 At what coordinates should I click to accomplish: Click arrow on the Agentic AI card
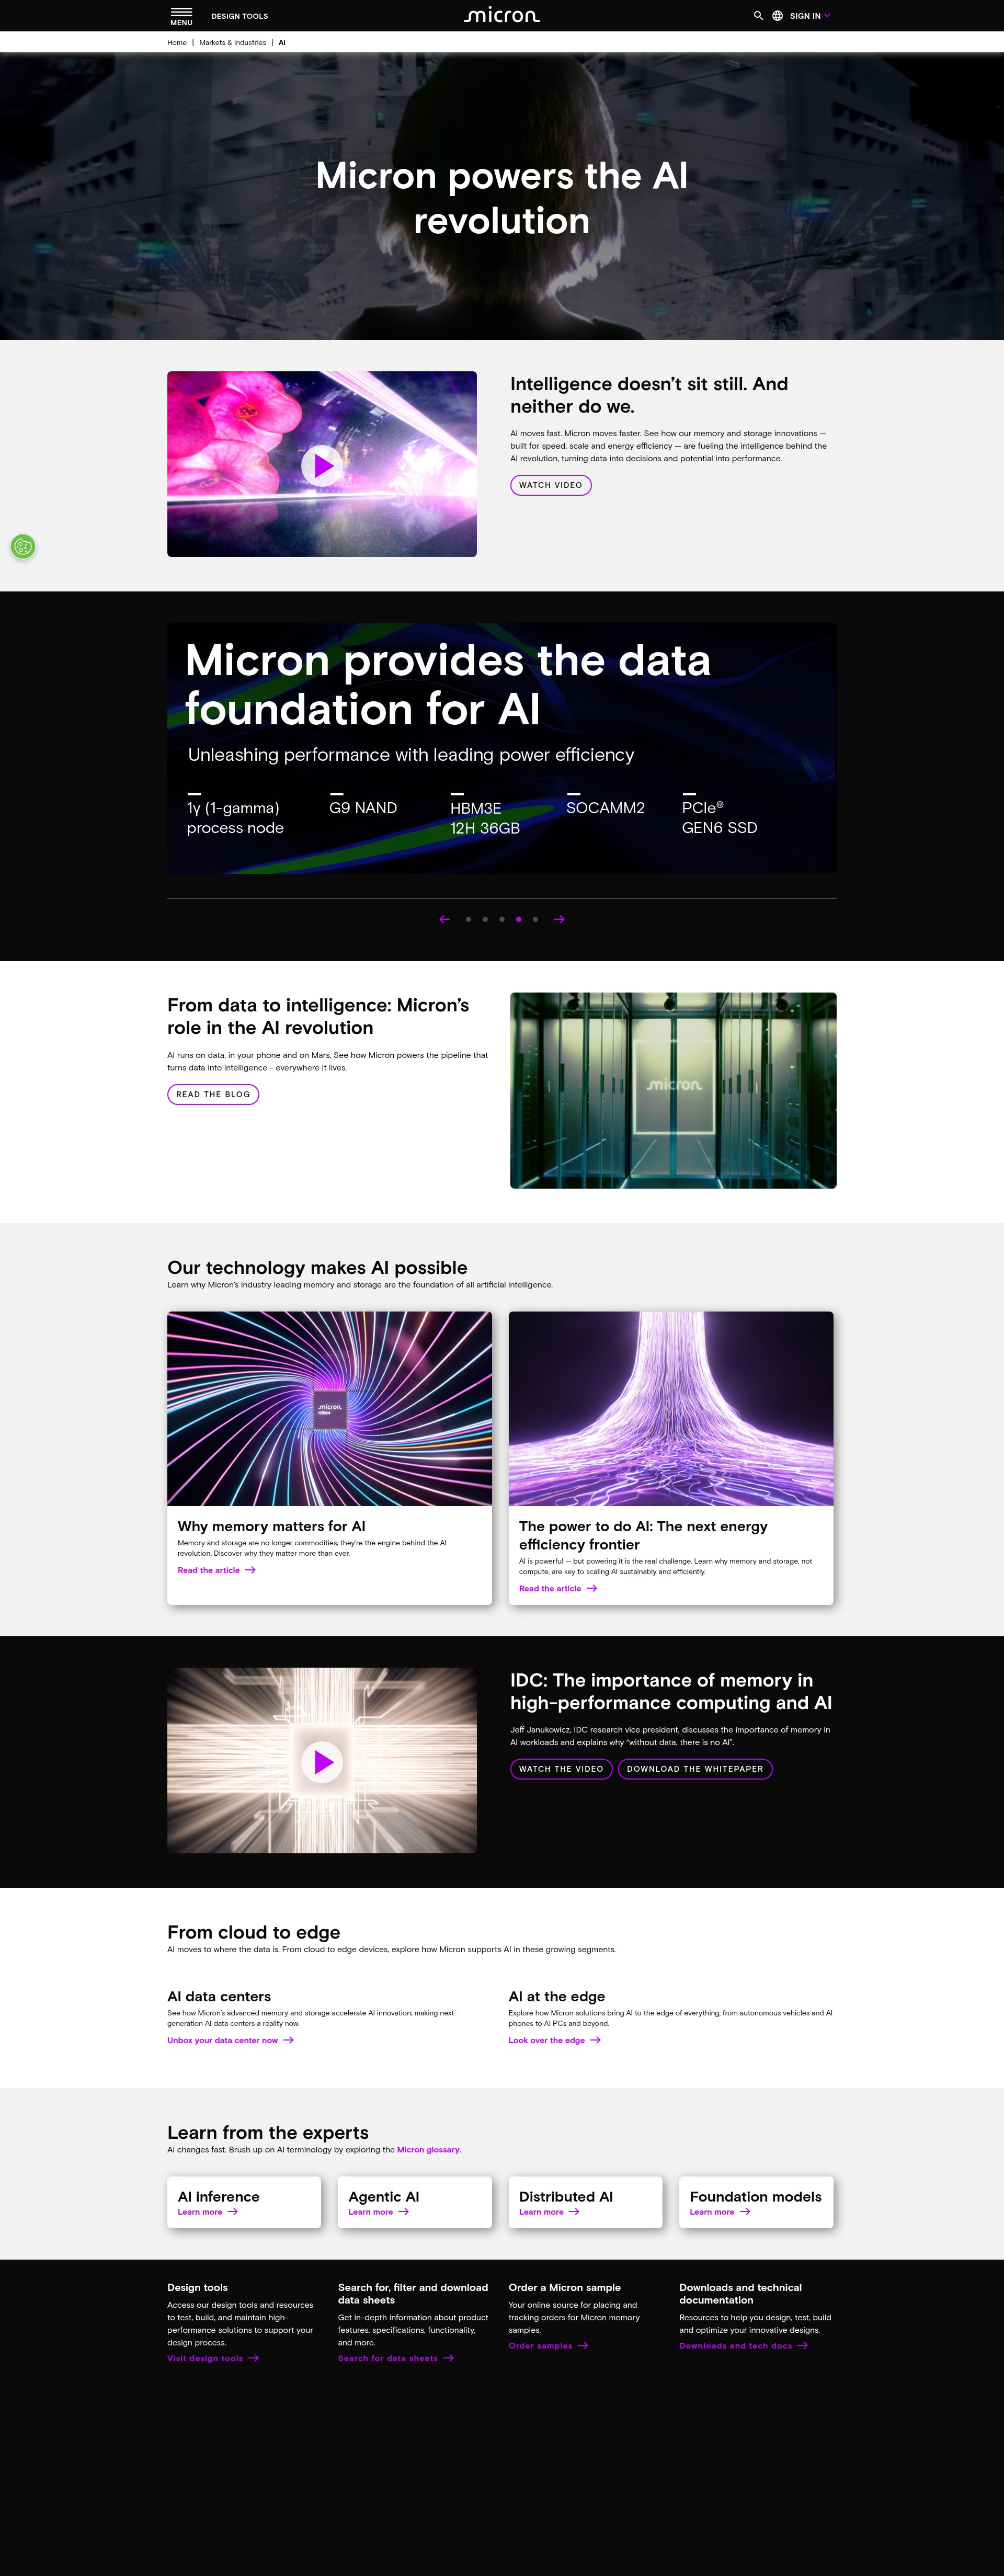point(403,2212)
